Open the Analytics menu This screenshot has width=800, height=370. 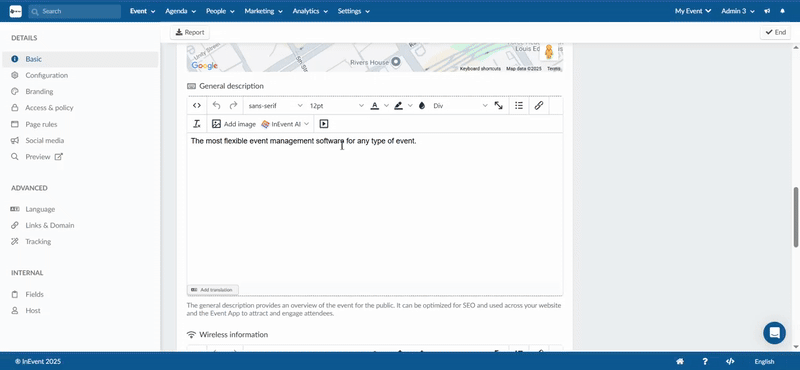coord(310,11)
